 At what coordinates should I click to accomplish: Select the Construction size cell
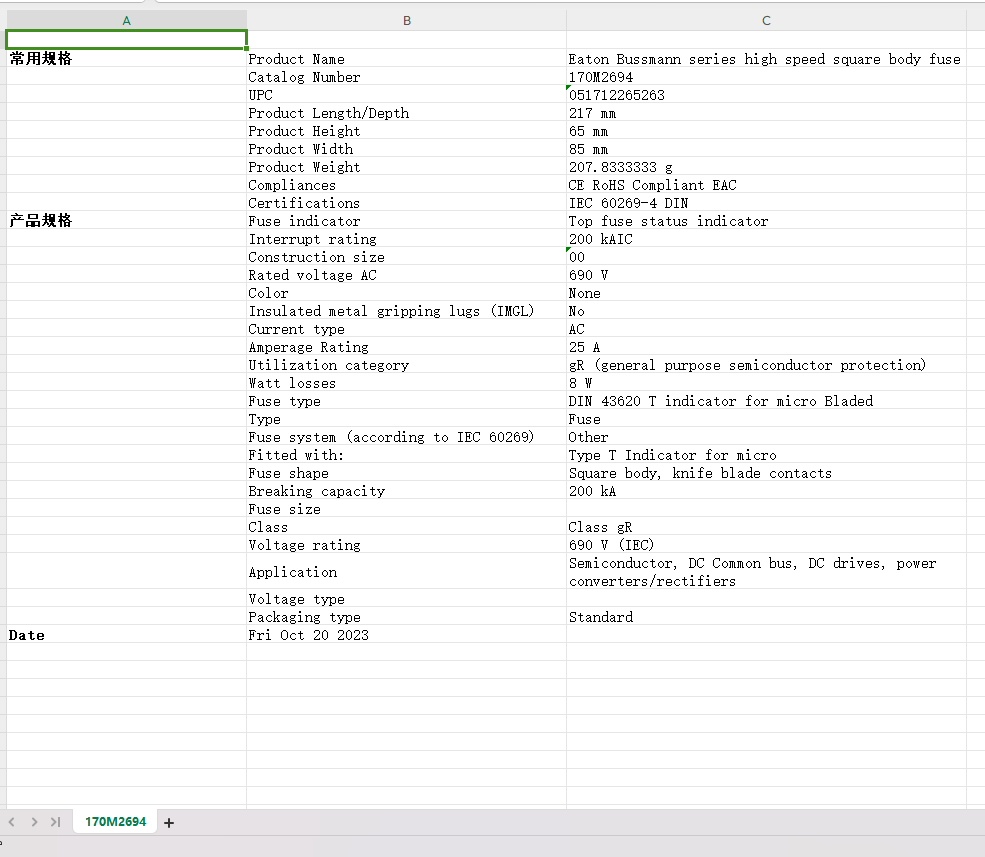pyautogui.click(x=406, y=257)
